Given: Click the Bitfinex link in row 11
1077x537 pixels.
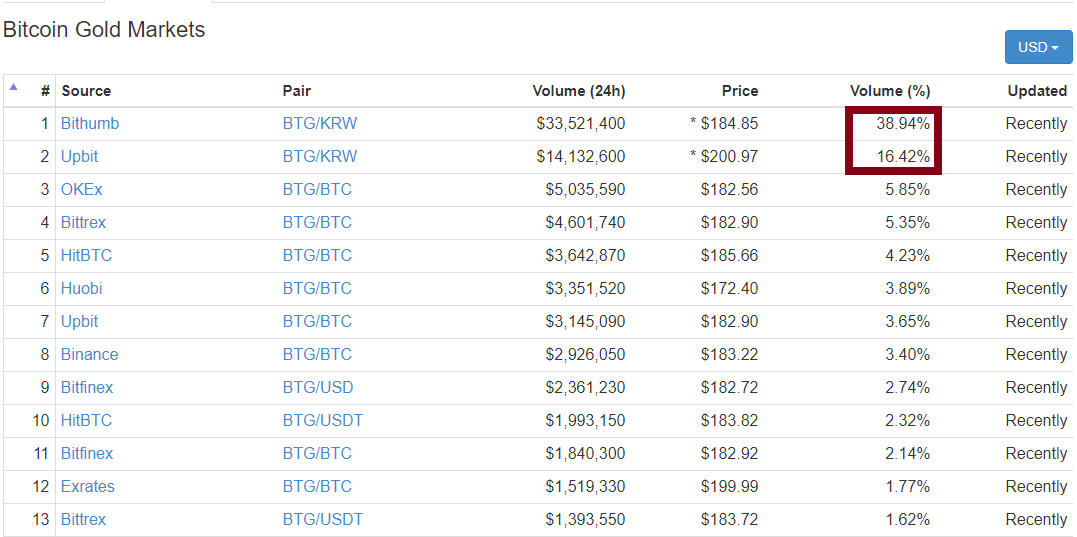Looking at the screenshot, I should tap(87, 454).
